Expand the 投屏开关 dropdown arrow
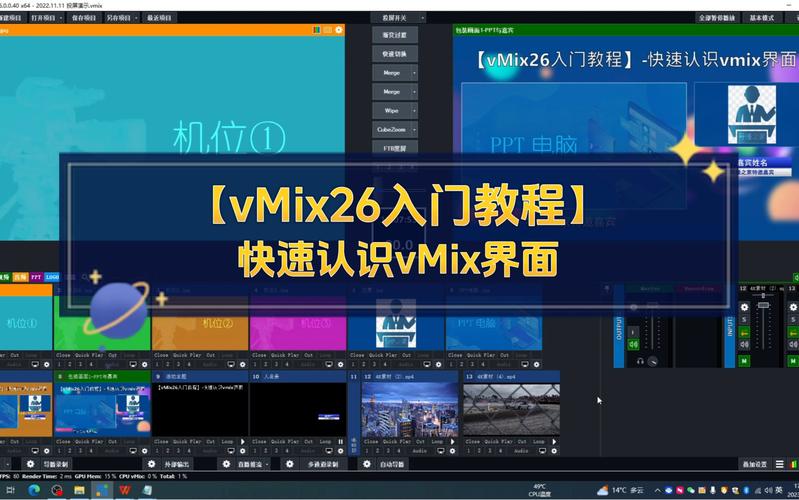Viewport: 799px width, 500px height. (x=422, y=18)
